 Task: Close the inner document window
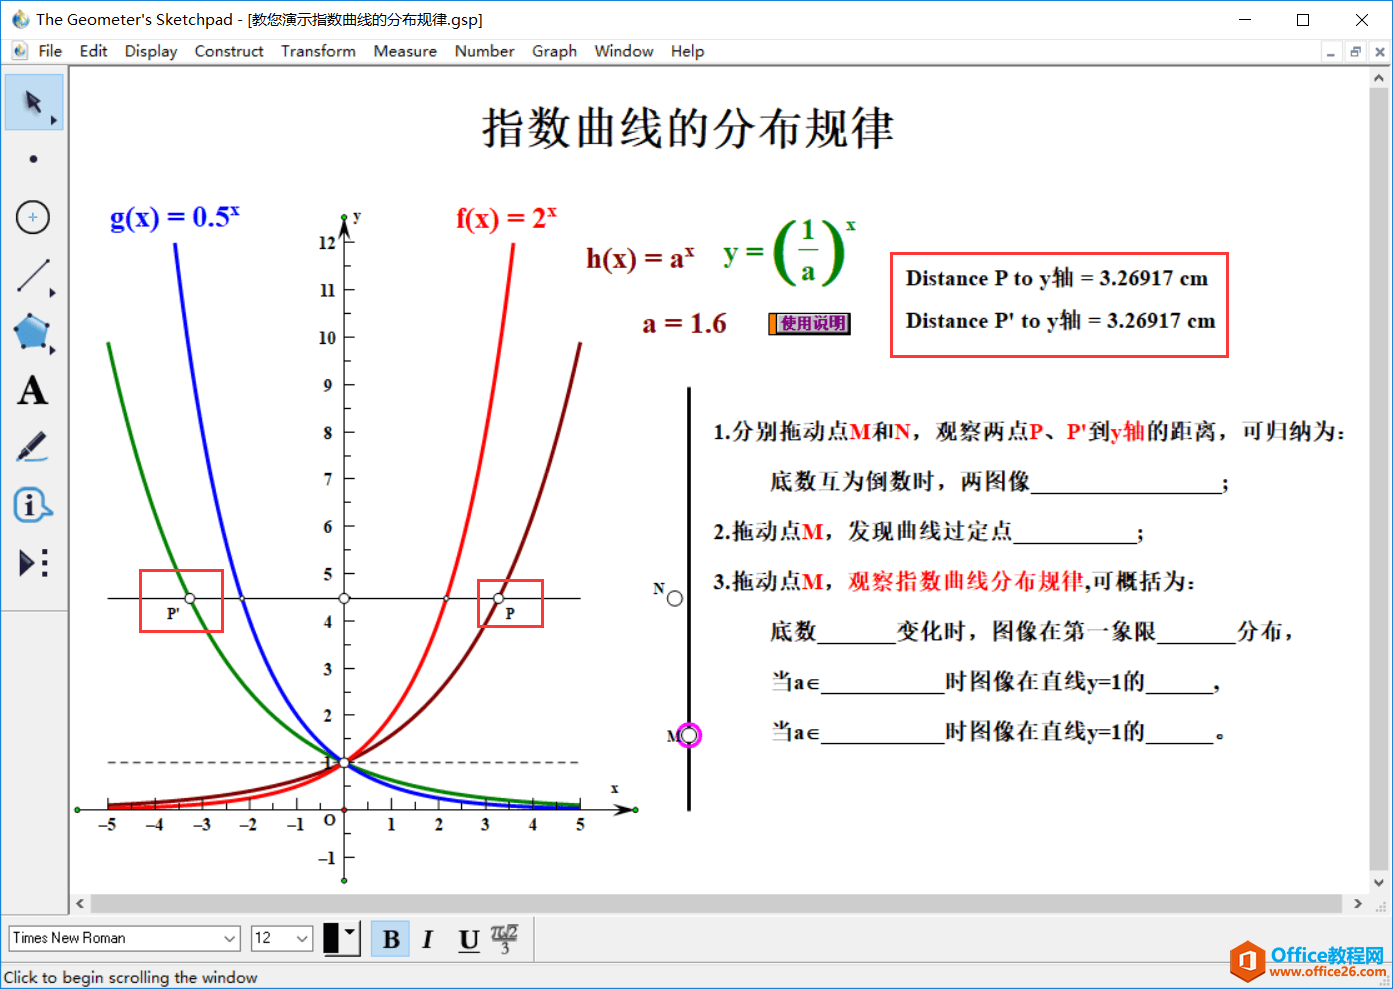pyautogui.click(x=1379, y=52)
